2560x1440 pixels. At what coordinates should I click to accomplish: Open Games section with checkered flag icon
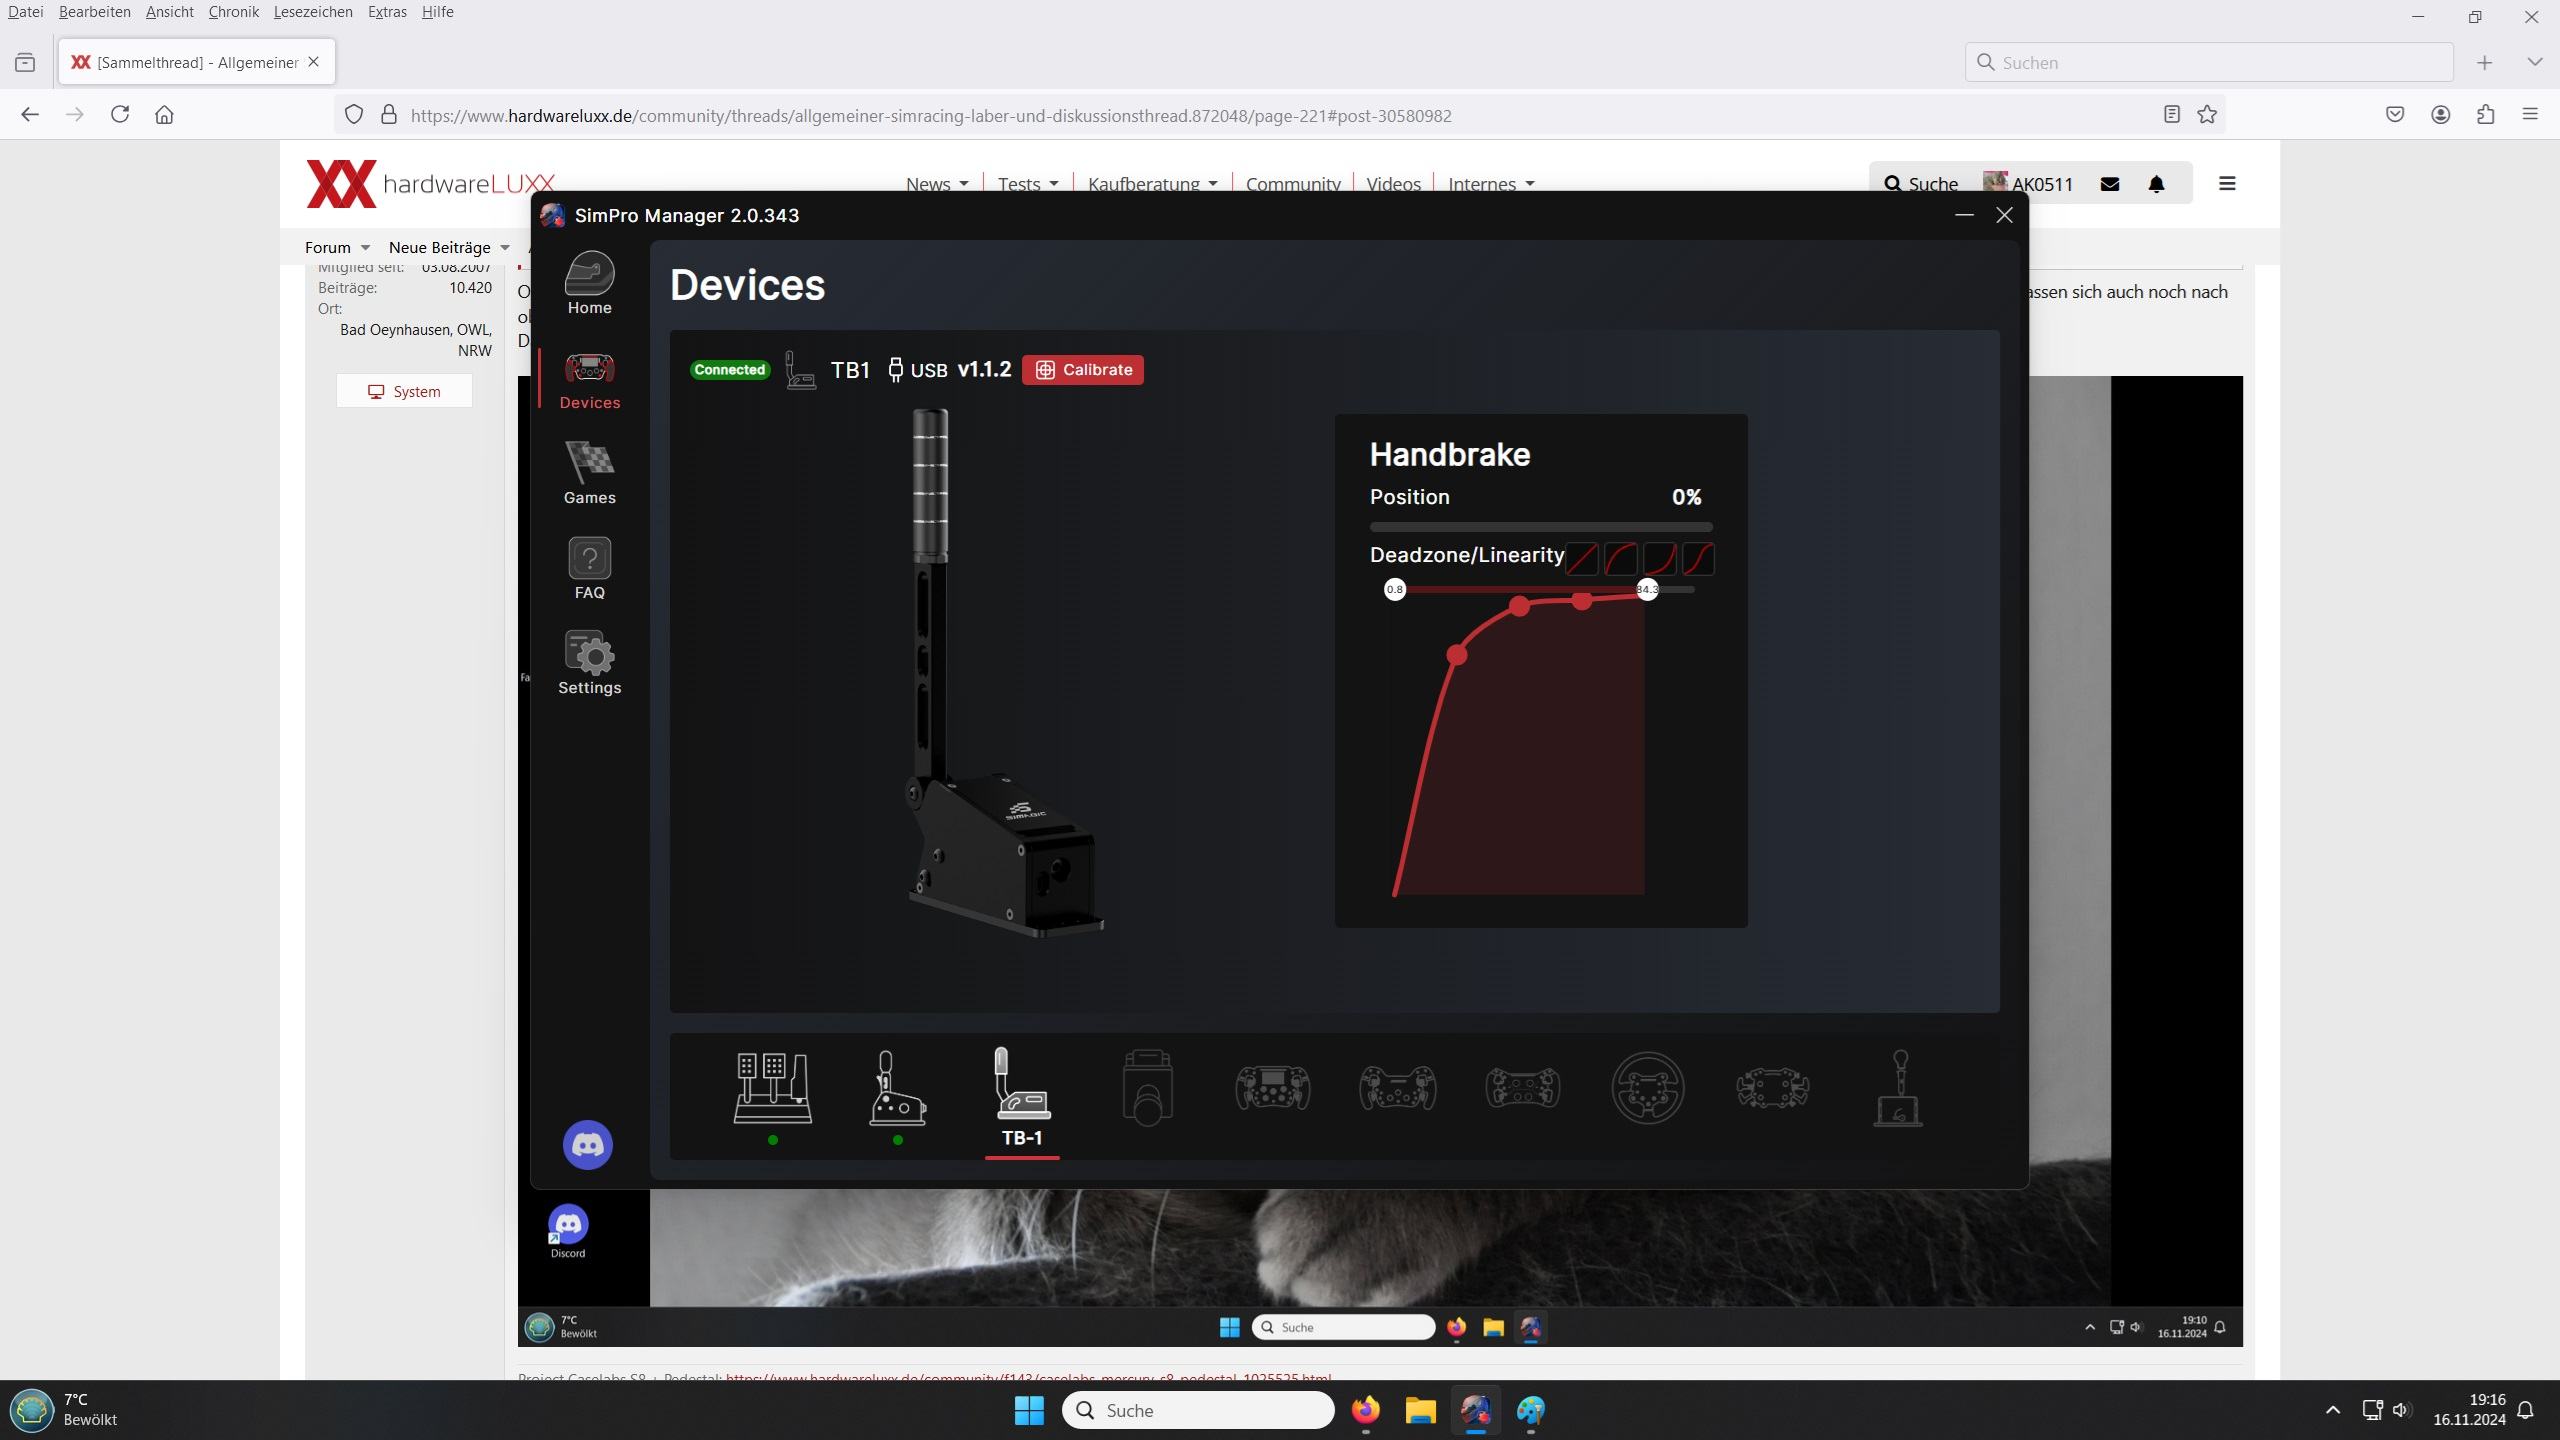pos(589,474)
